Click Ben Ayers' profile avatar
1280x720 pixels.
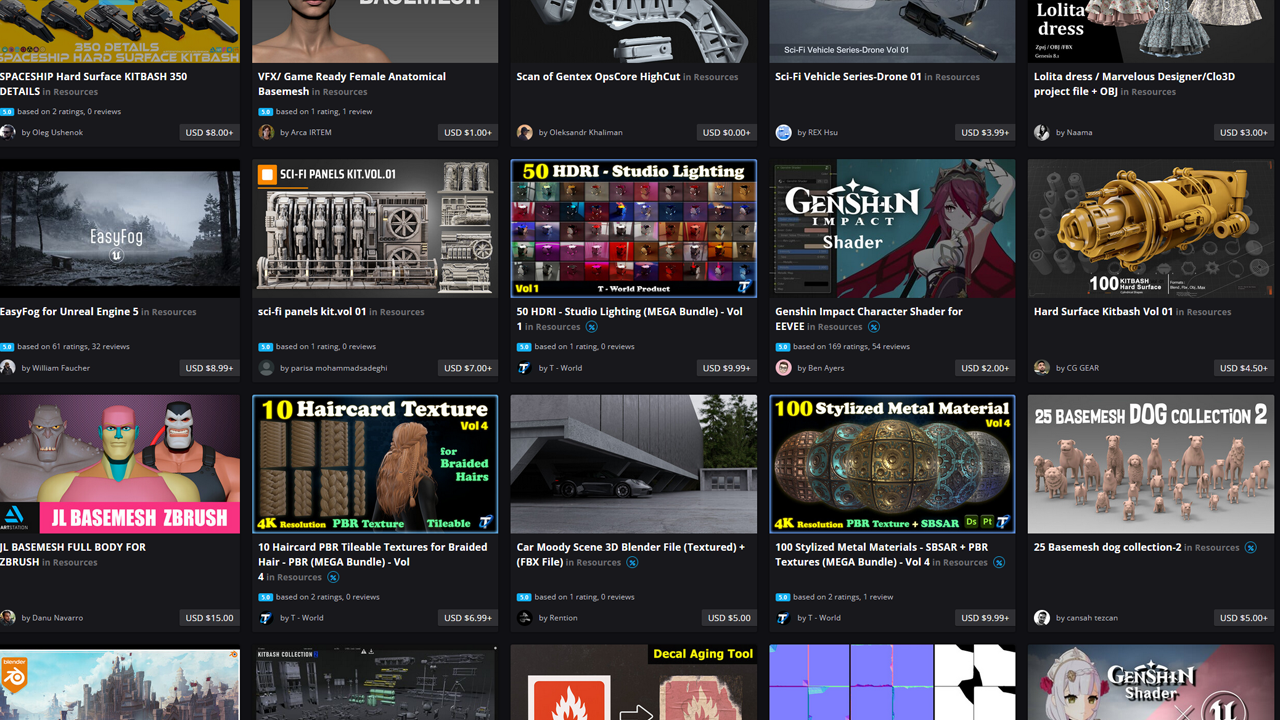coord(784,368)
